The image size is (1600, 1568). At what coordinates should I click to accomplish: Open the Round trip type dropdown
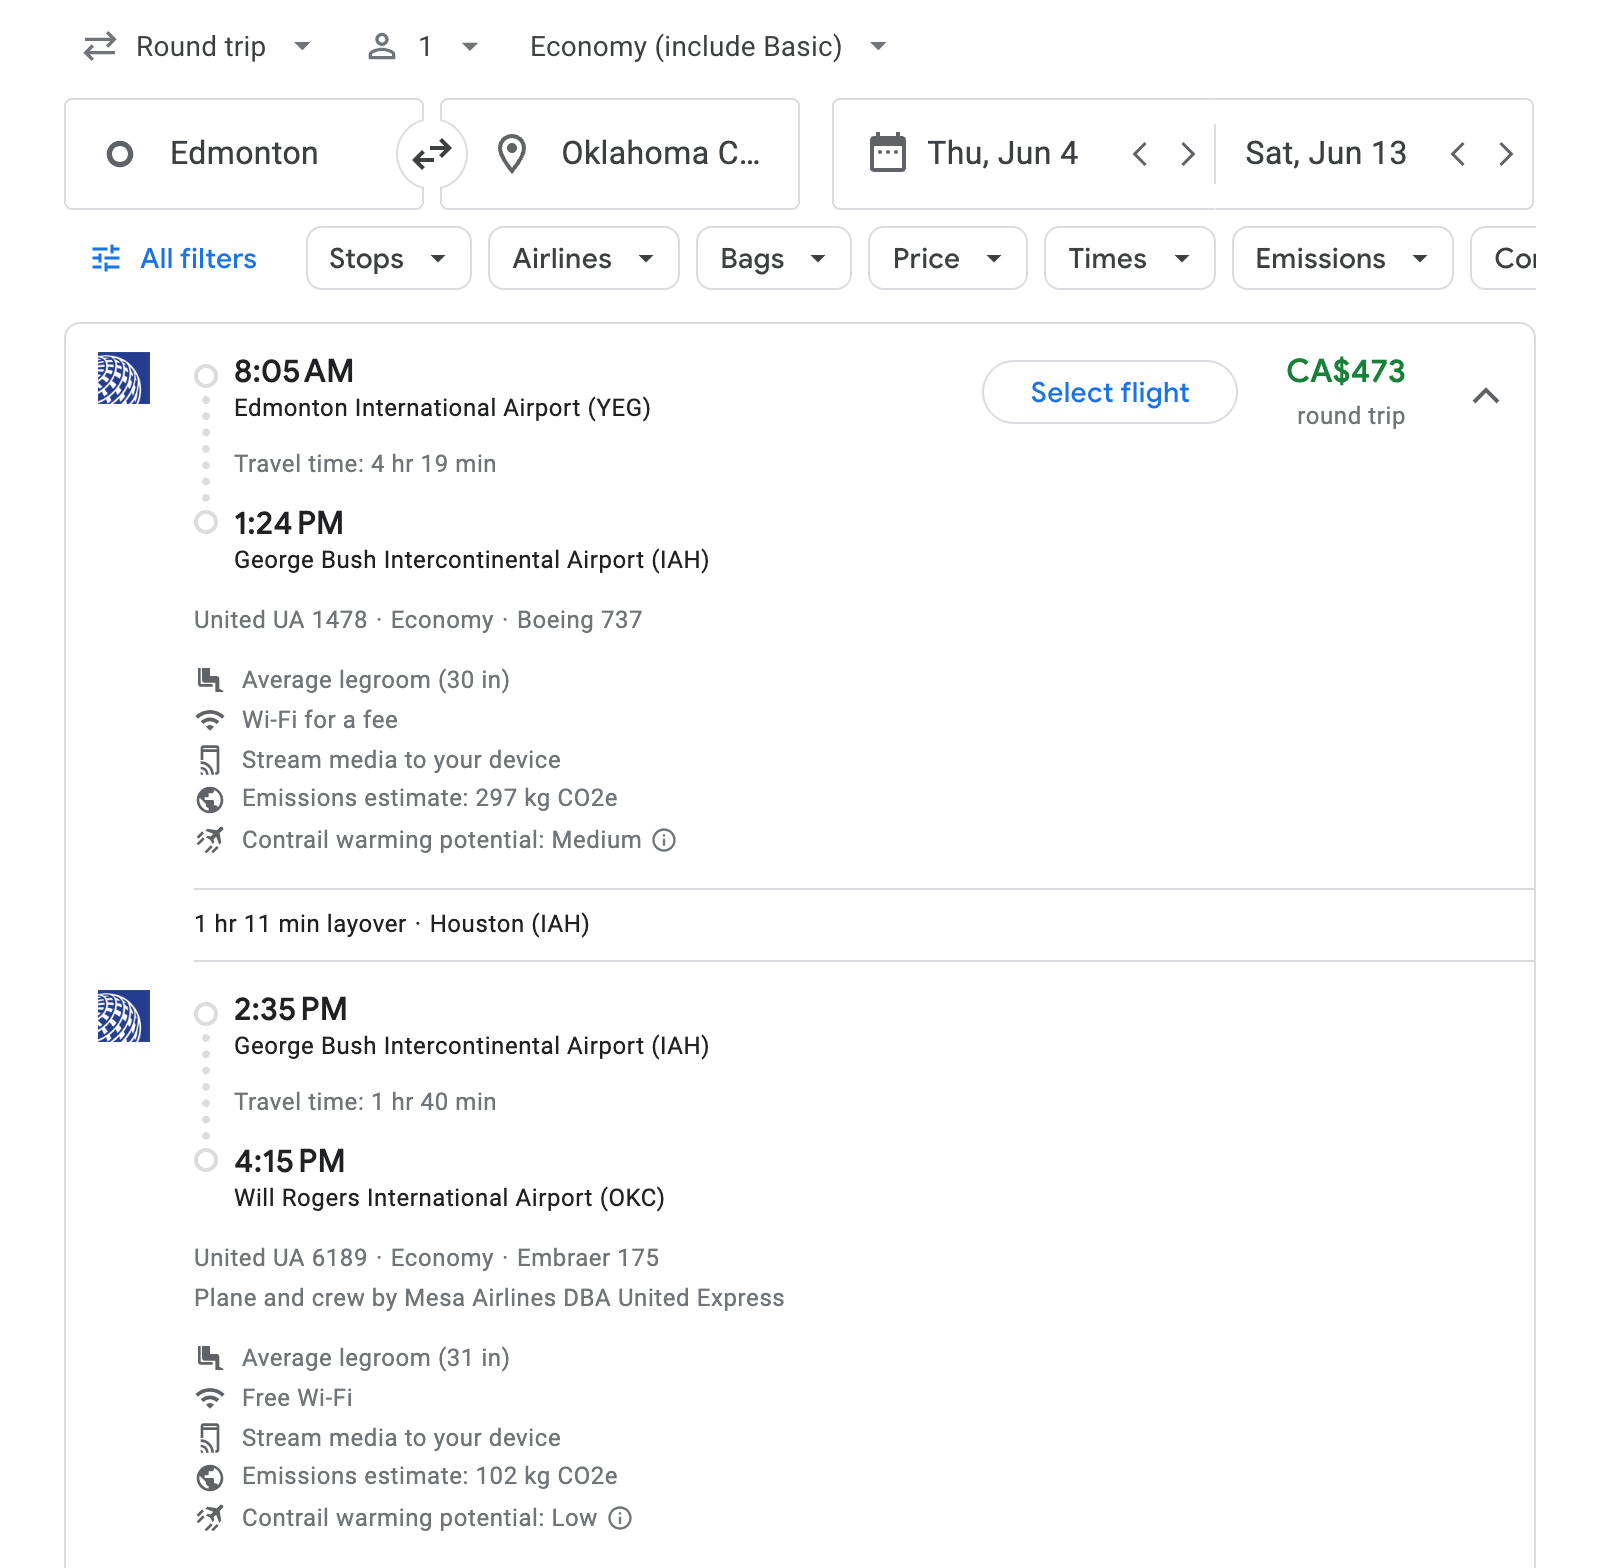200,47
